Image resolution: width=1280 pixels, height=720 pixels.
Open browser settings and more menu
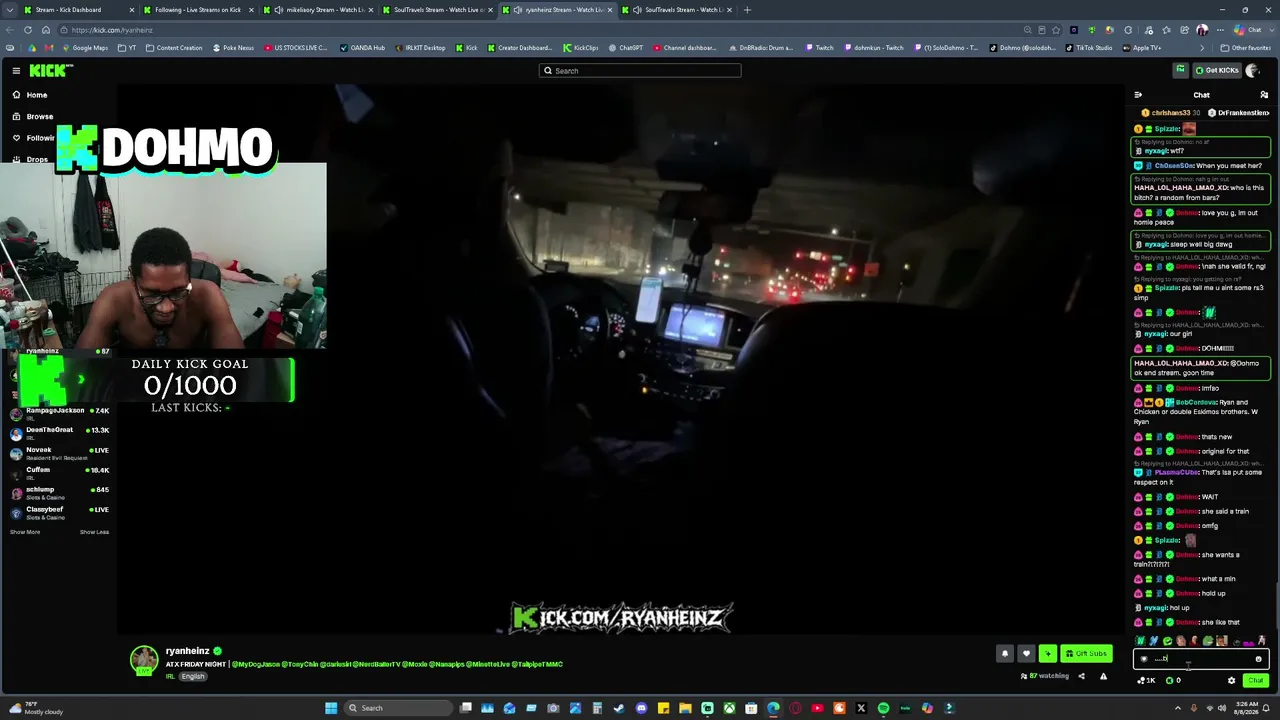coord(1220,30)
